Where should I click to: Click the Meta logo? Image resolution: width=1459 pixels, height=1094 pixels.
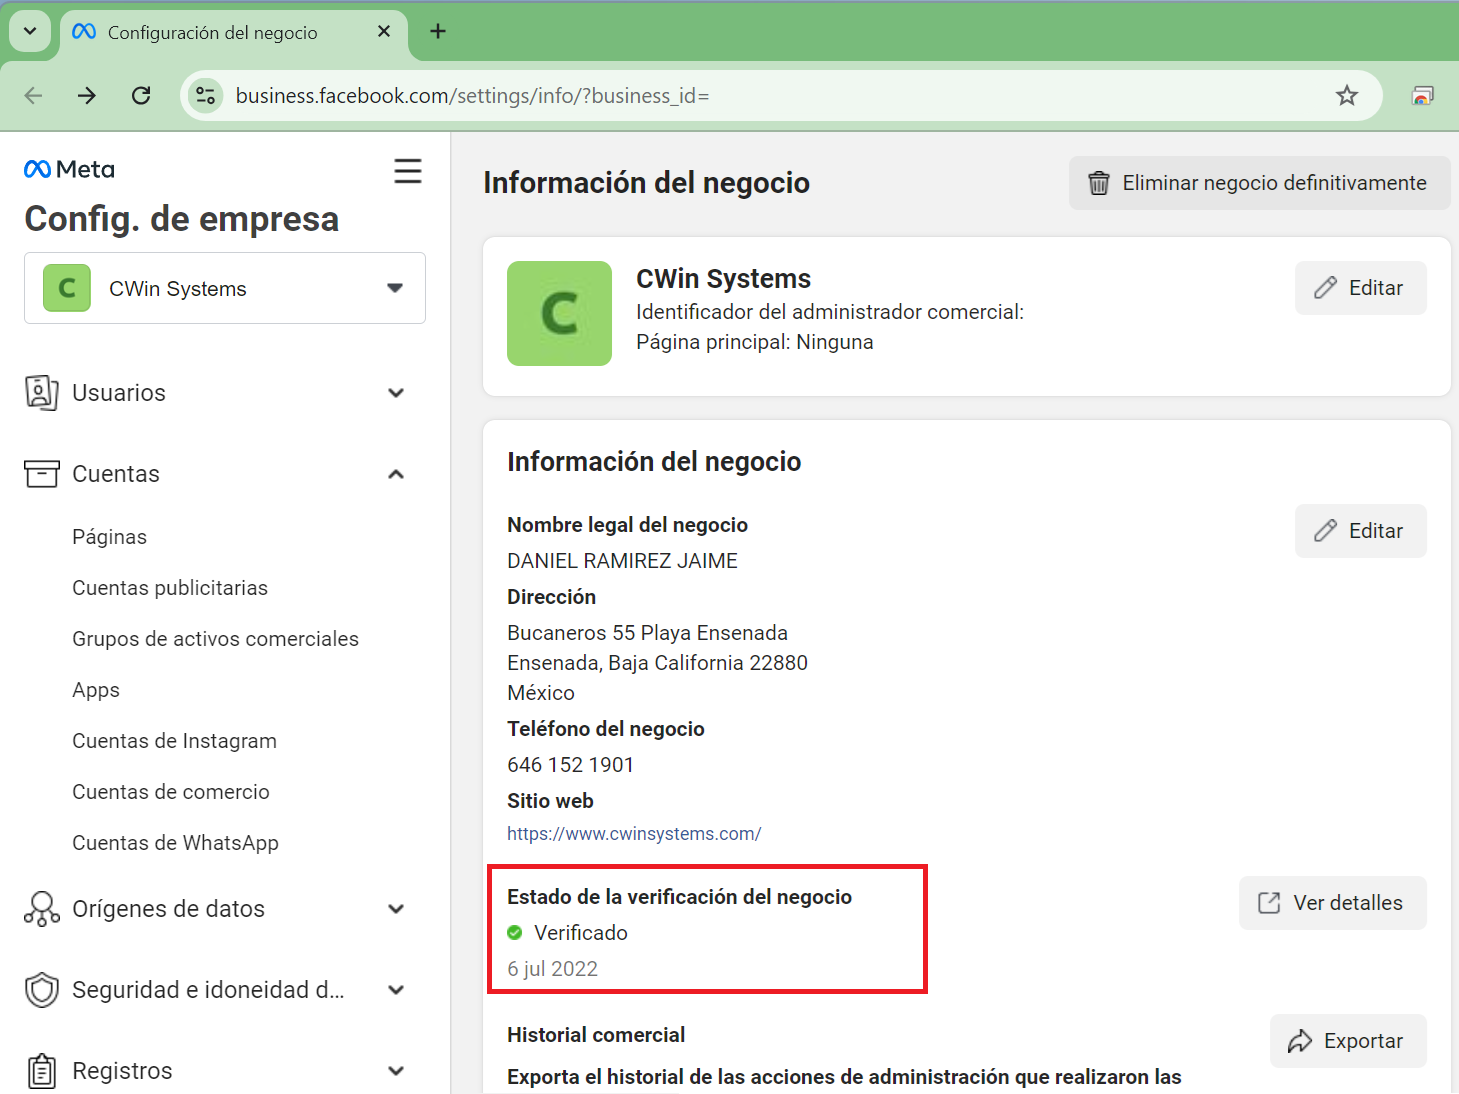pos(69,170)
